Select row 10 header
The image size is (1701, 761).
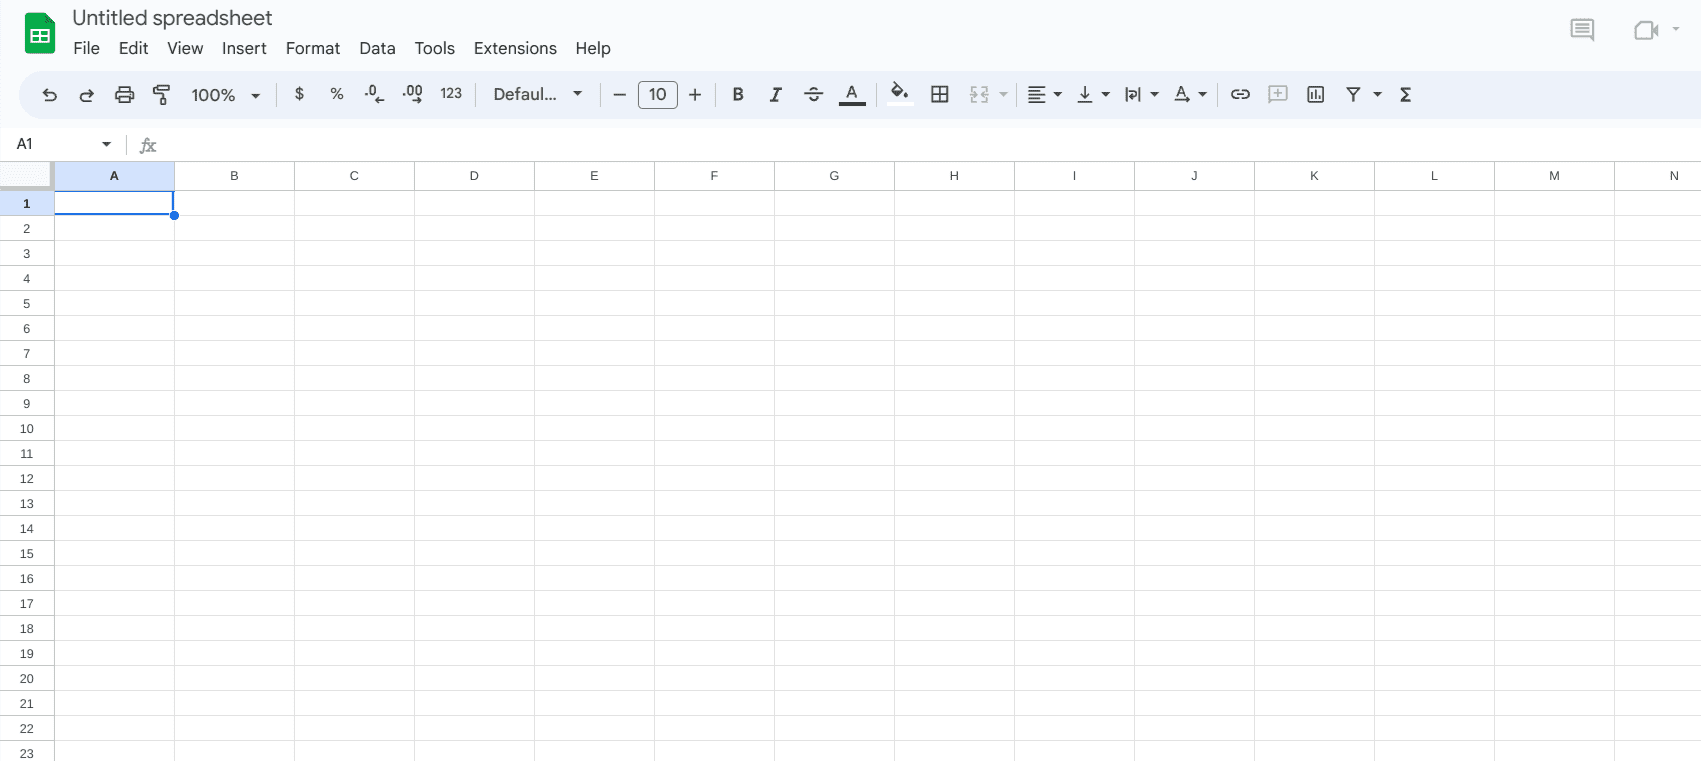tap(27, 428)
